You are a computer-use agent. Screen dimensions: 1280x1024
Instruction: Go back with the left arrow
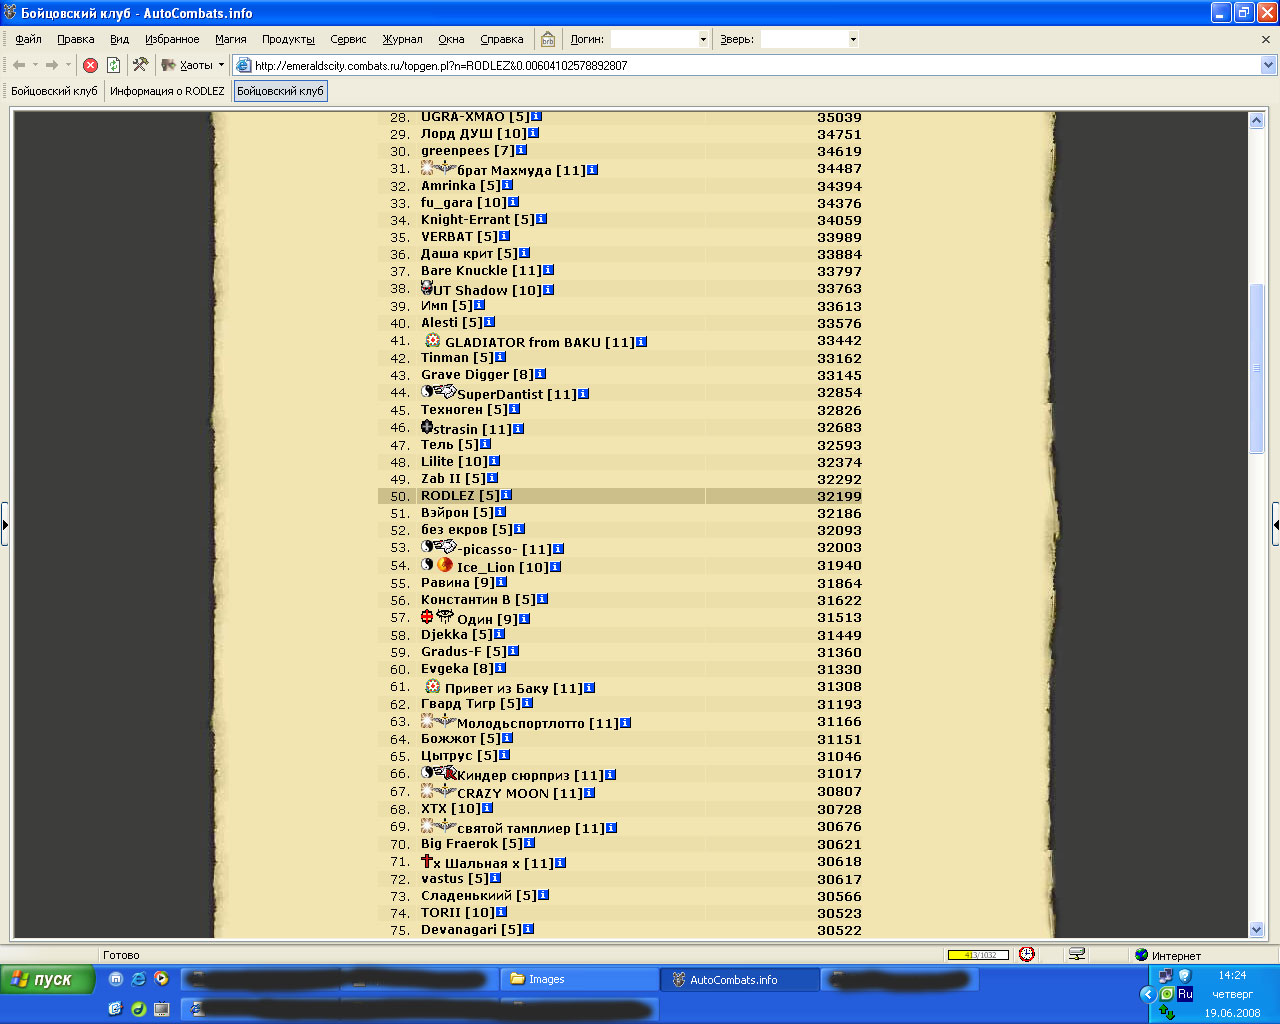(x=19, y=65)
